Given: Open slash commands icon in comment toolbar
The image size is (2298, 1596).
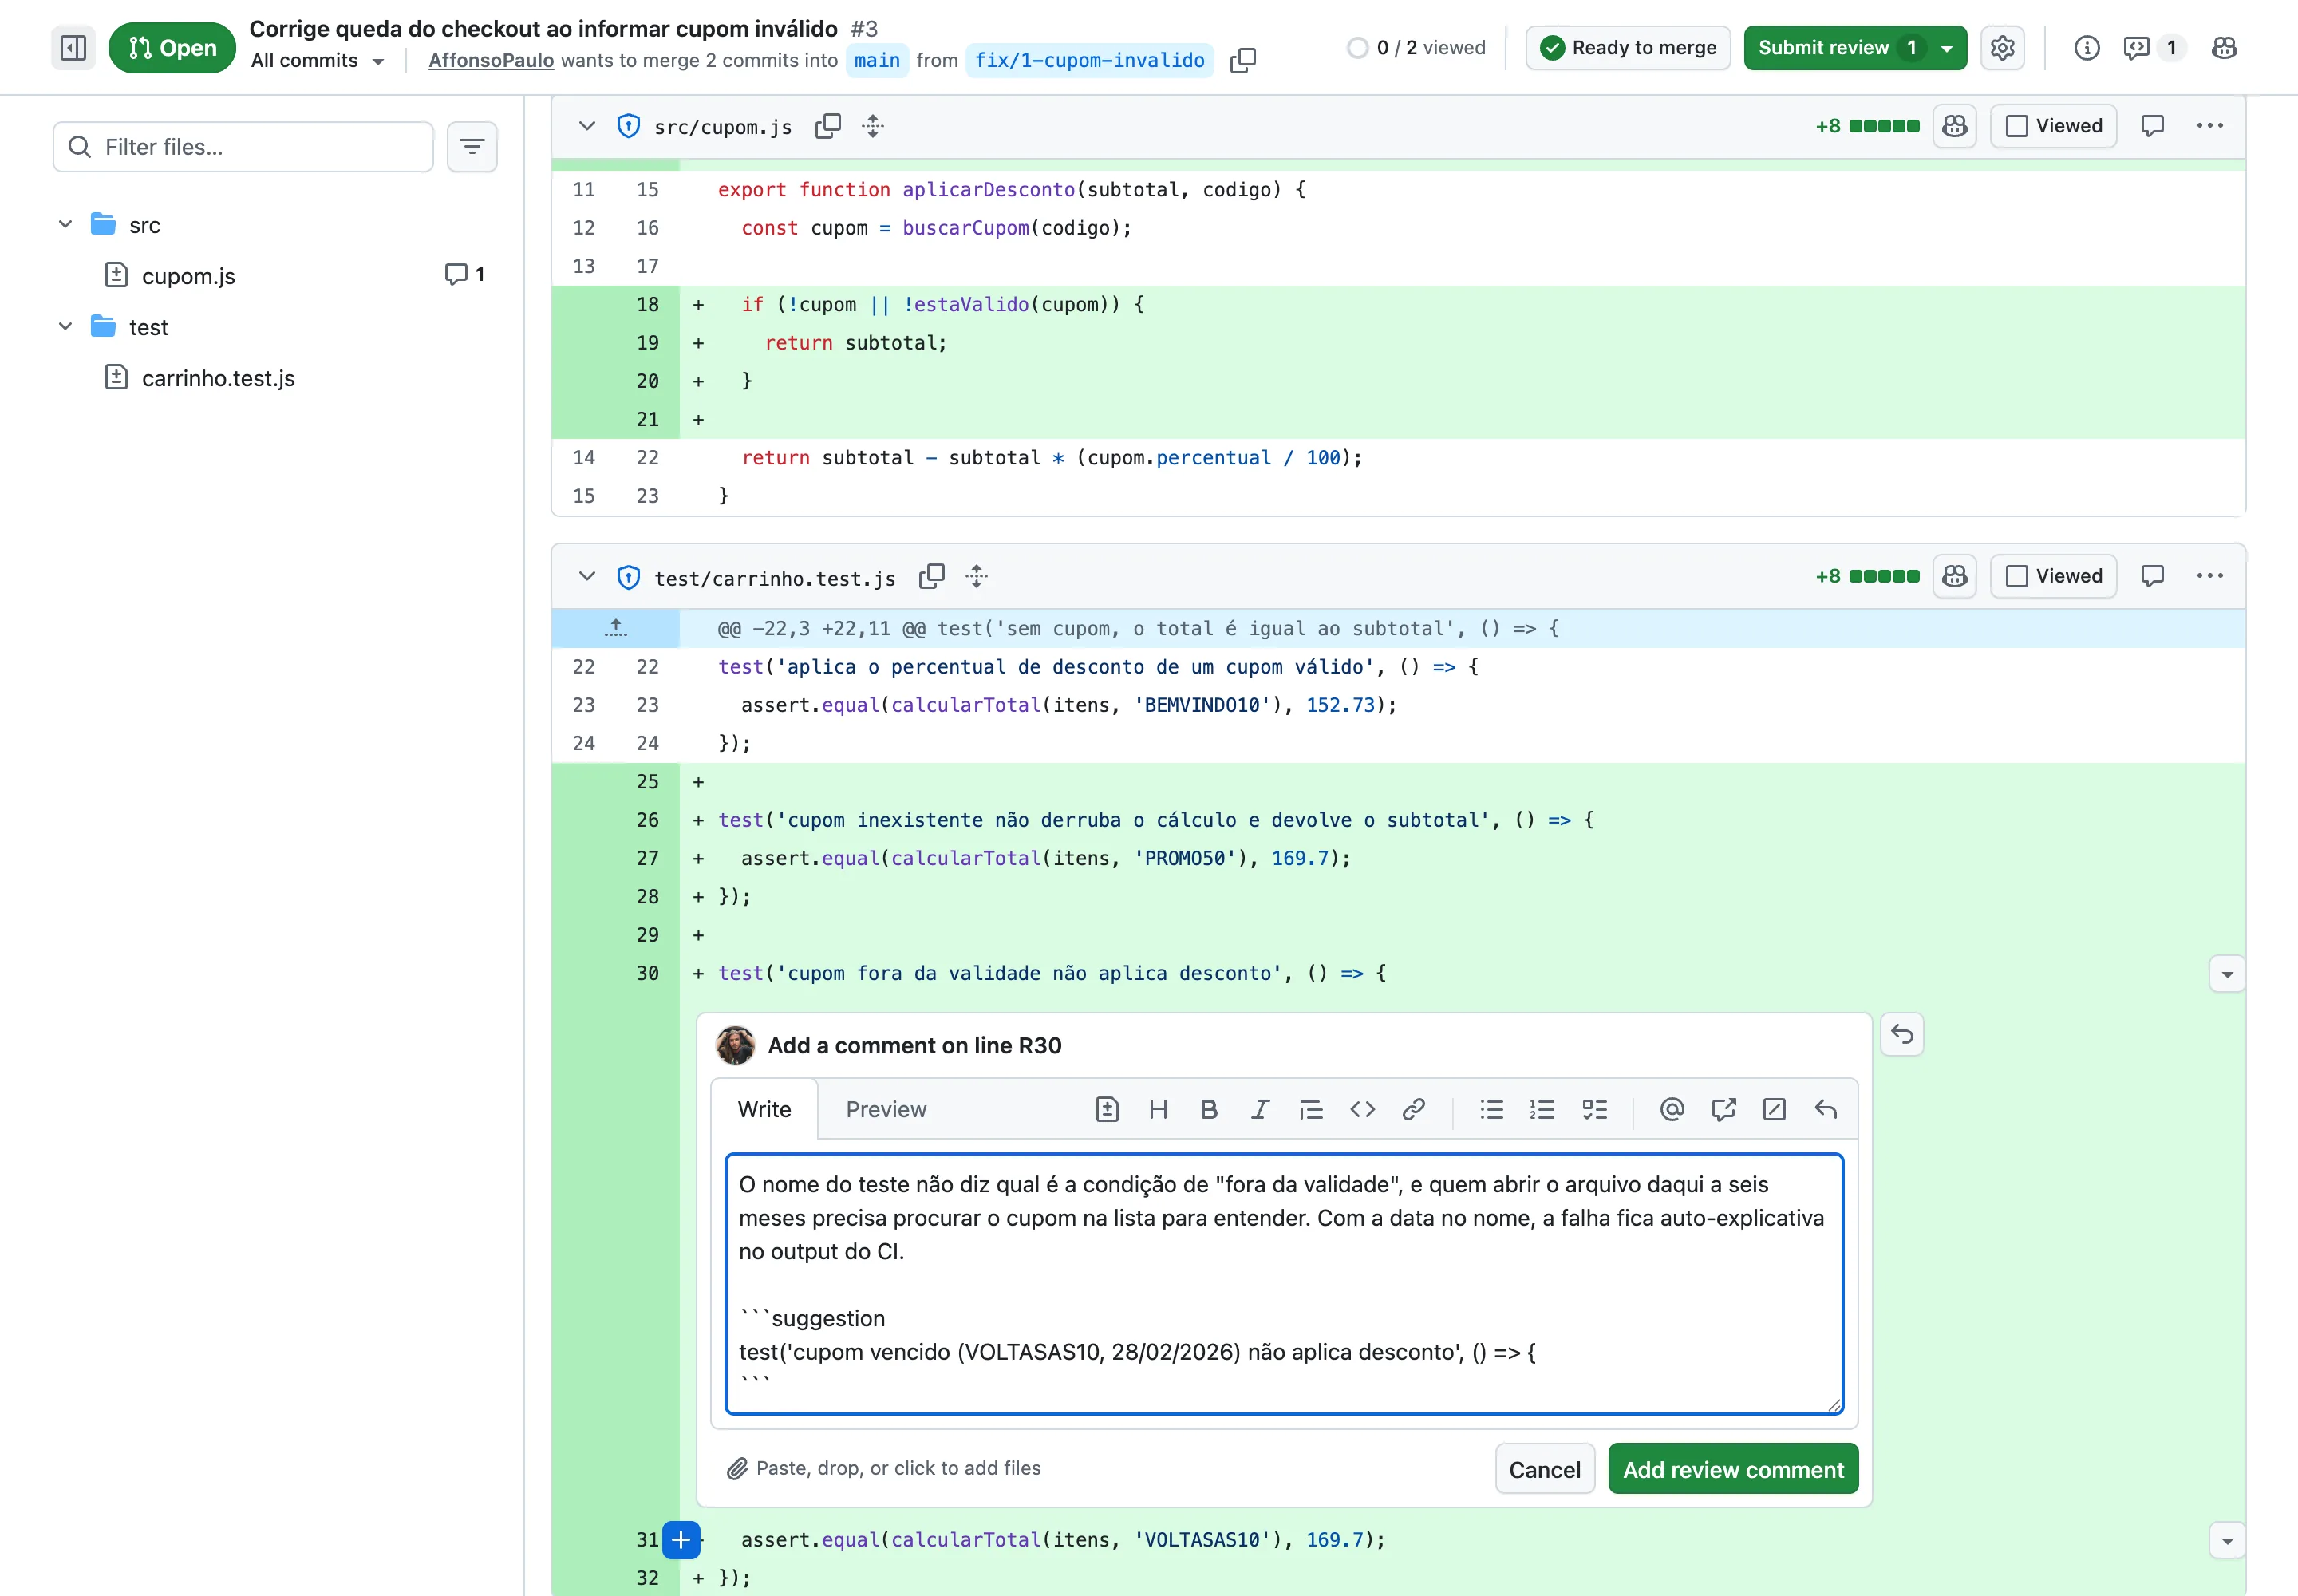Looking at the screenshot, I should click(1774, 1109).
